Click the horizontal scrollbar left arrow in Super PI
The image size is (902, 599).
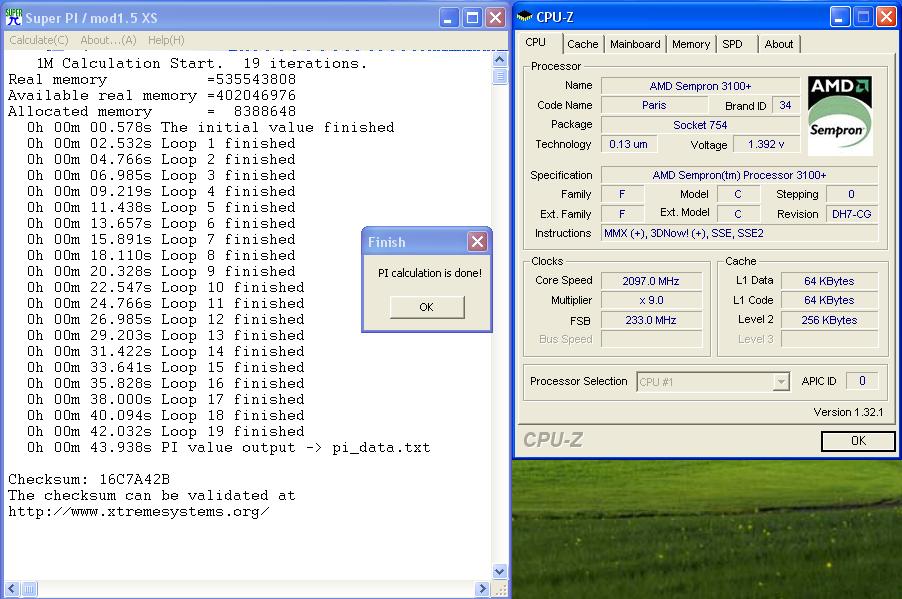[12, 589]
